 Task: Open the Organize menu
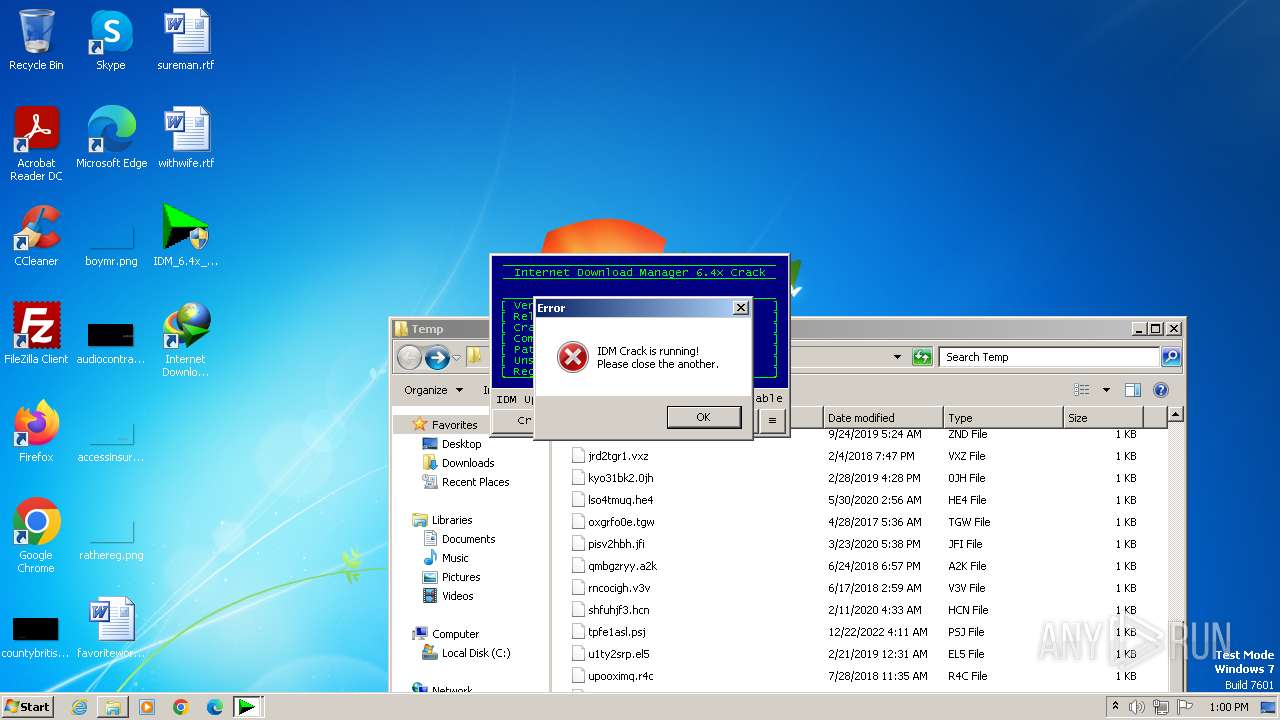click(433, 390)
